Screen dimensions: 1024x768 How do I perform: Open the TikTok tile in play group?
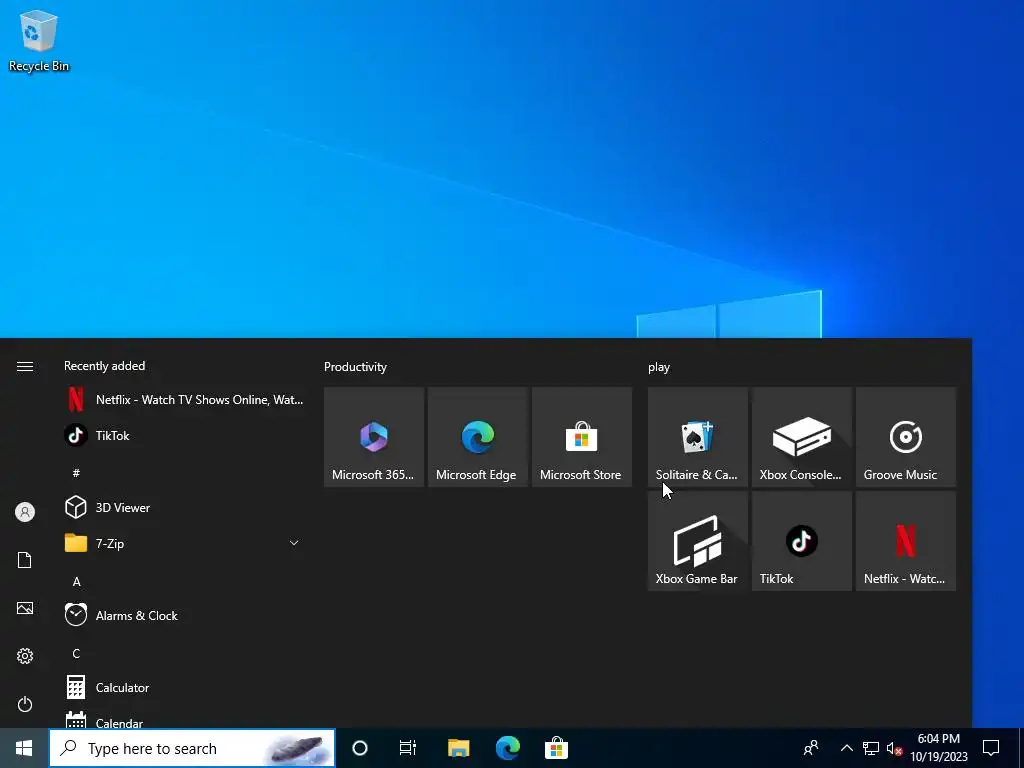click(x=802, y=541)
